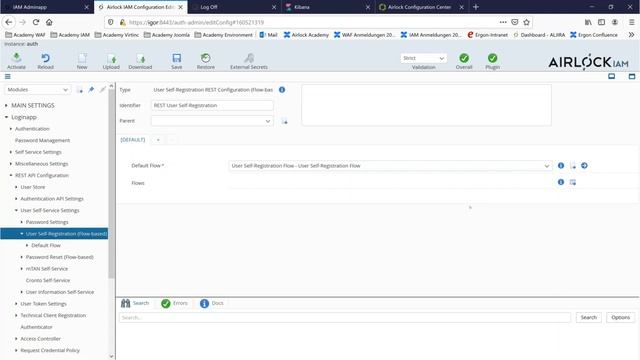Select the [DEFAULT] tab
The width and height of the screenshot is (640, 360).
[133, 140]
